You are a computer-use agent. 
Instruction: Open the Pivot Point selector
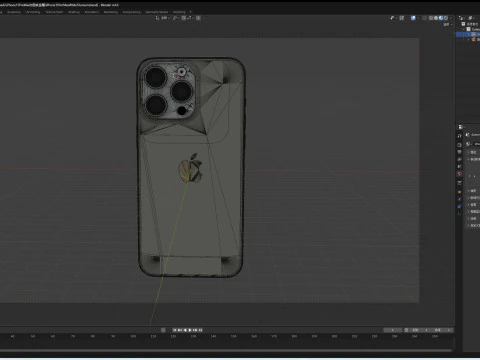[176, 18]
